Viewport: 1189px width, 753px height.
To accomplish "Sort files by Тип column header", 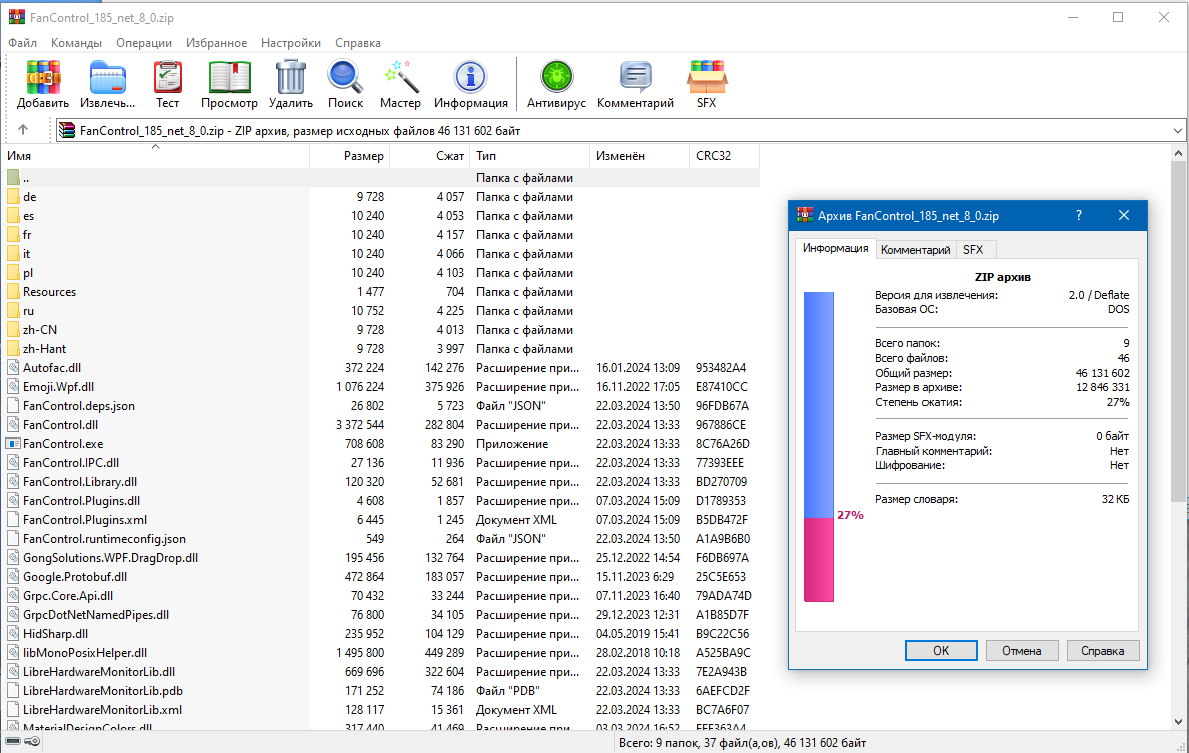I will 530,155.
